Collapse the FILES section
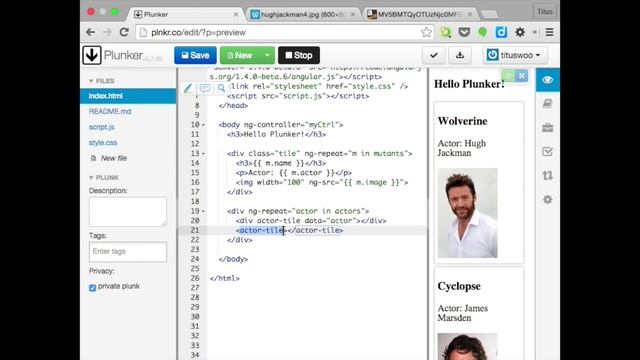The width and height of the screenshot is (640, 360). (x=102, y=81)
